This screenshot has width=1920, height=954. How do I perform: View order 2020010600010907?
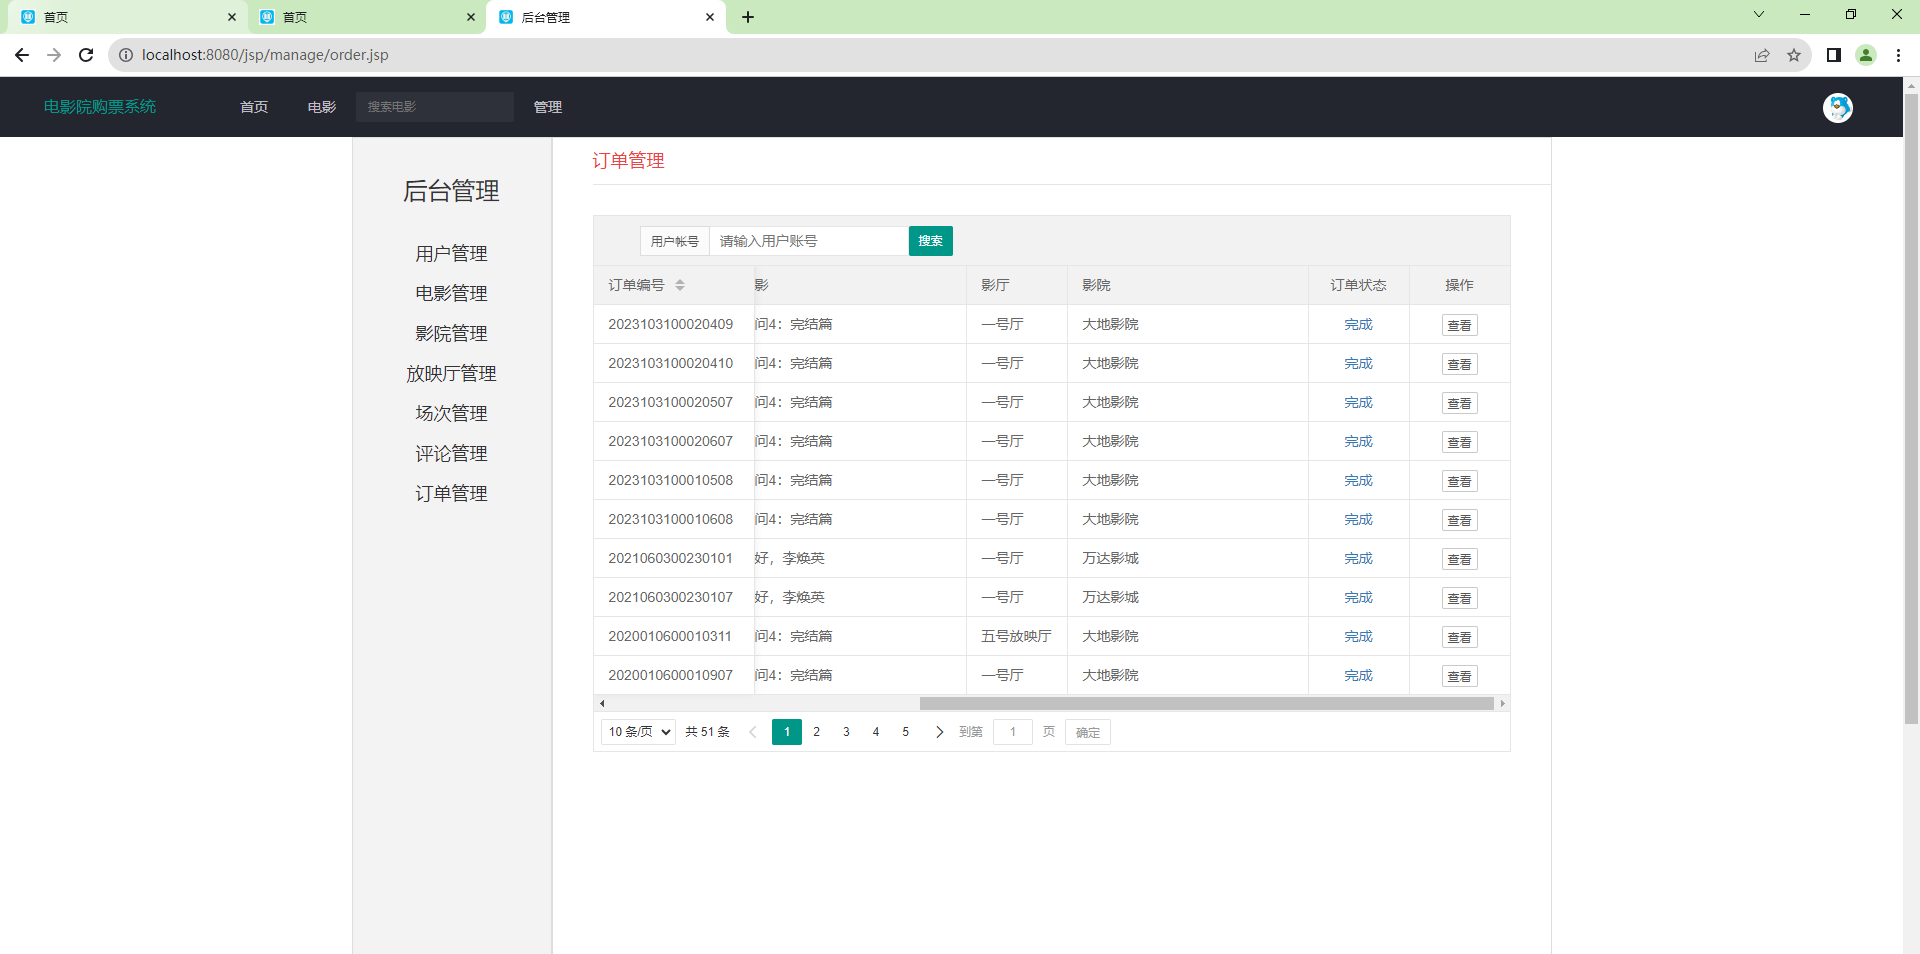pyautogui.click(x=1460, y=676)
